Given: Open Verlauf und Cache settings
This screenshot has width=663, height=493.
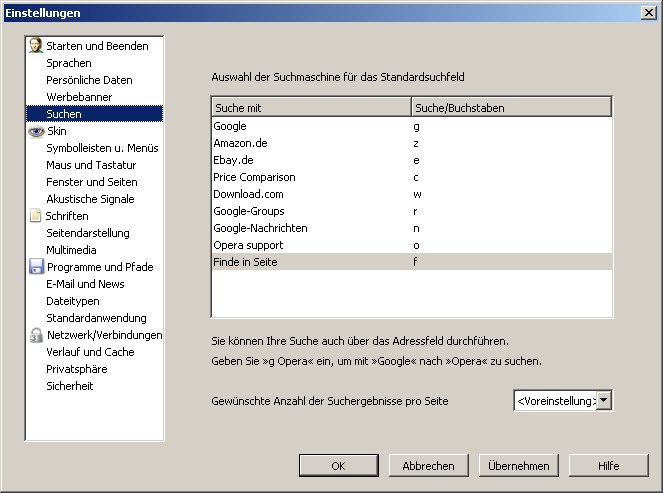Looking at the screenshot, I should (90, 352).
